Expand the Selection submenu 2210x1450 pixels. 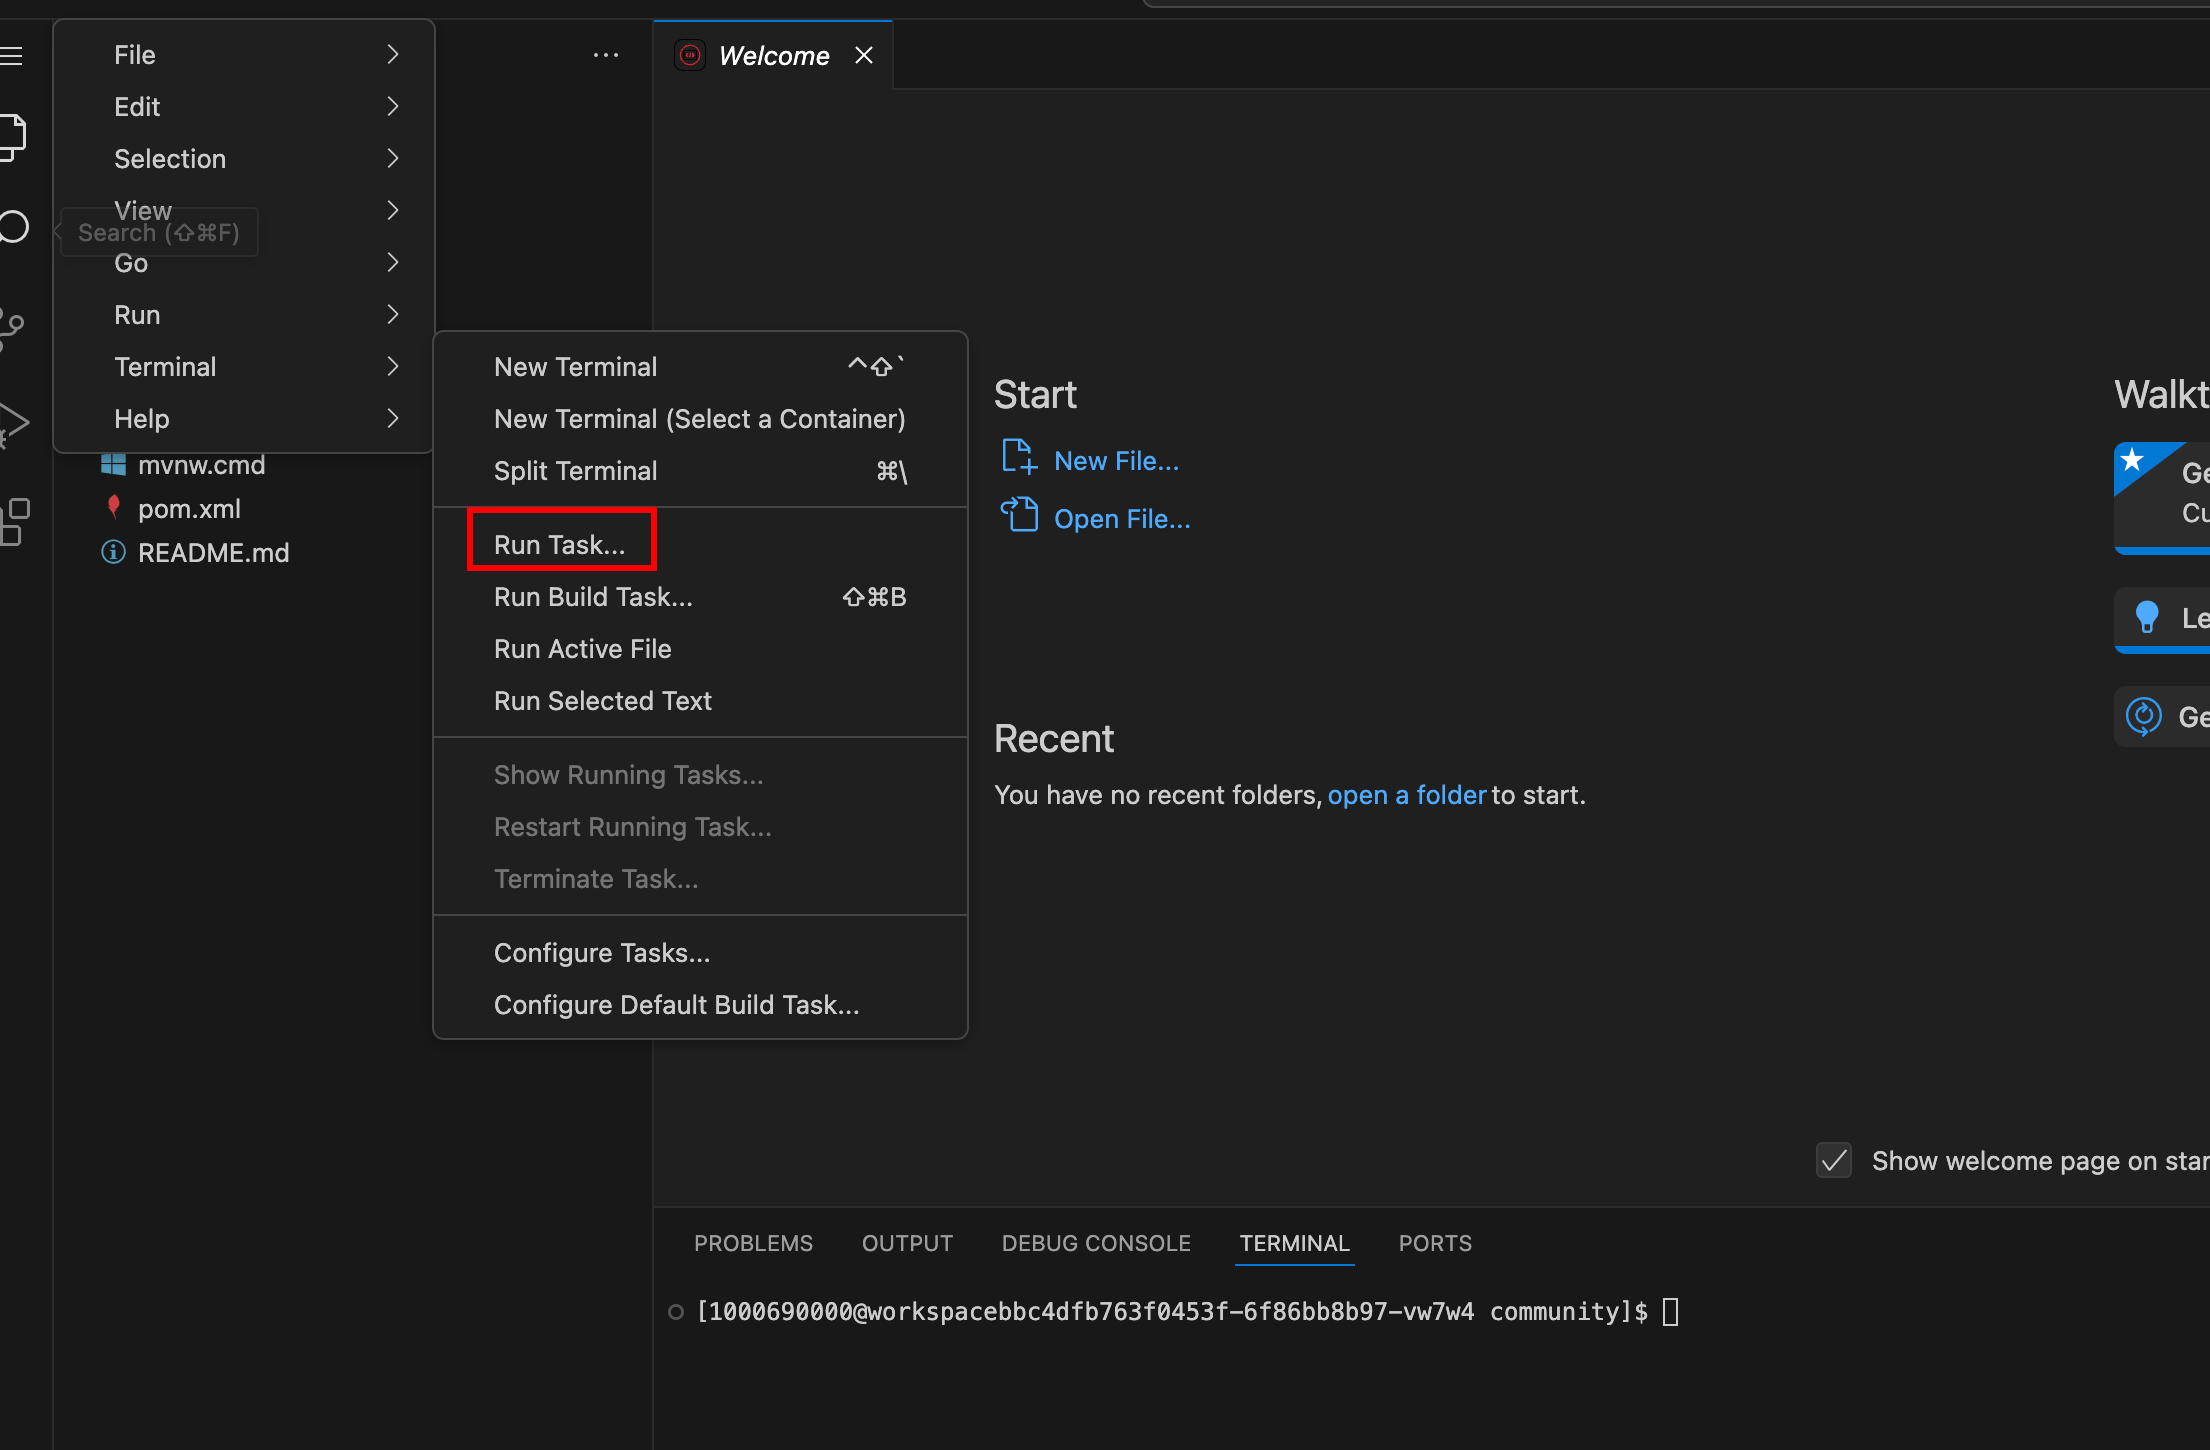244,159
